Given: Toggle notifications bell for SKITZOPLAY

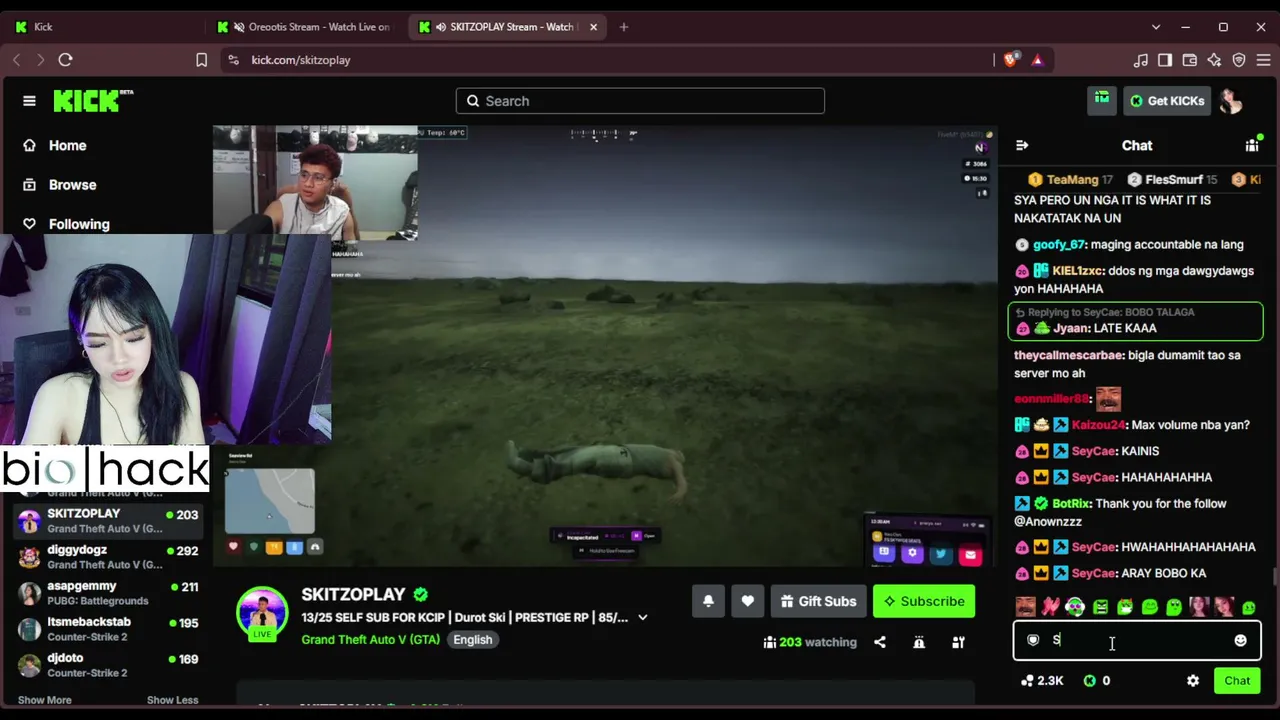Looking at the screenshot, I should click(708, 601).
